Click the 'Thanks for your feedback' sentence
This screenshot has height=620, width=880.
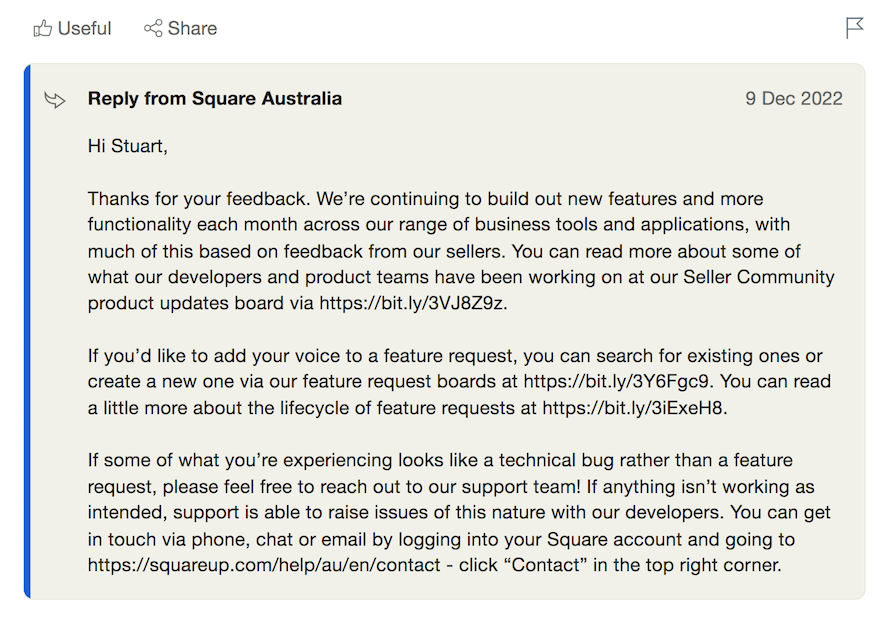click(199, 199)
